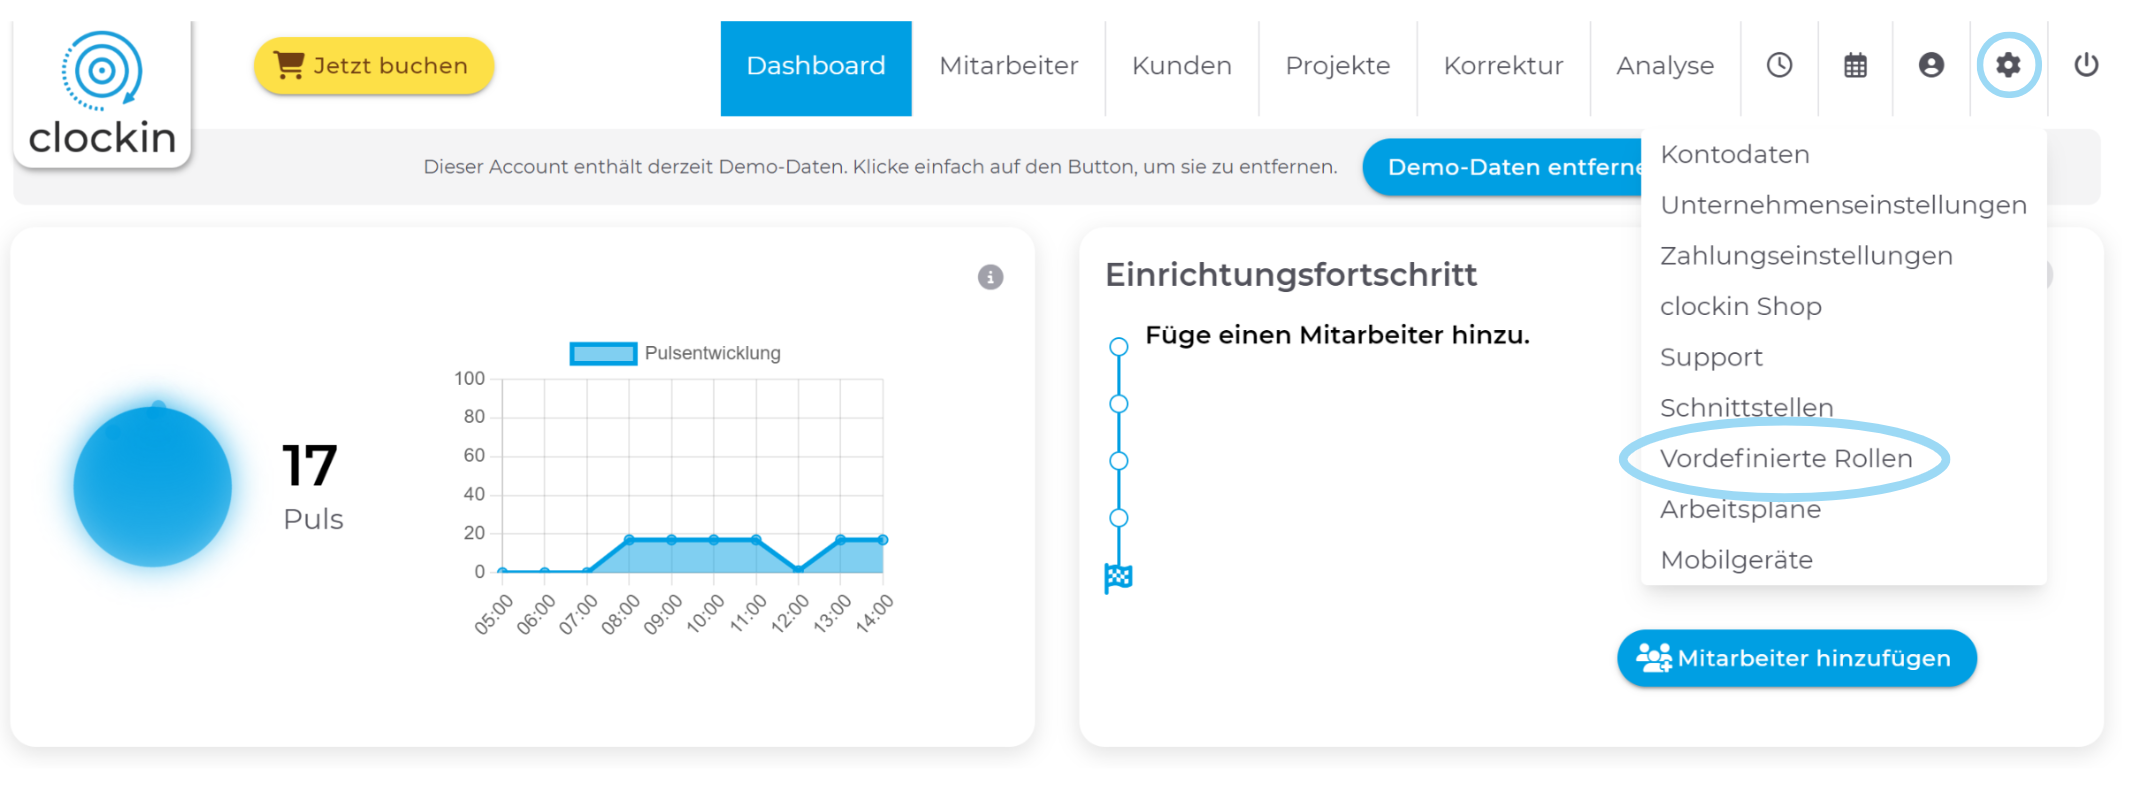This screenshot has height=785, width=2130.
Task: Click the clockin logo
Action: [102, 93]
